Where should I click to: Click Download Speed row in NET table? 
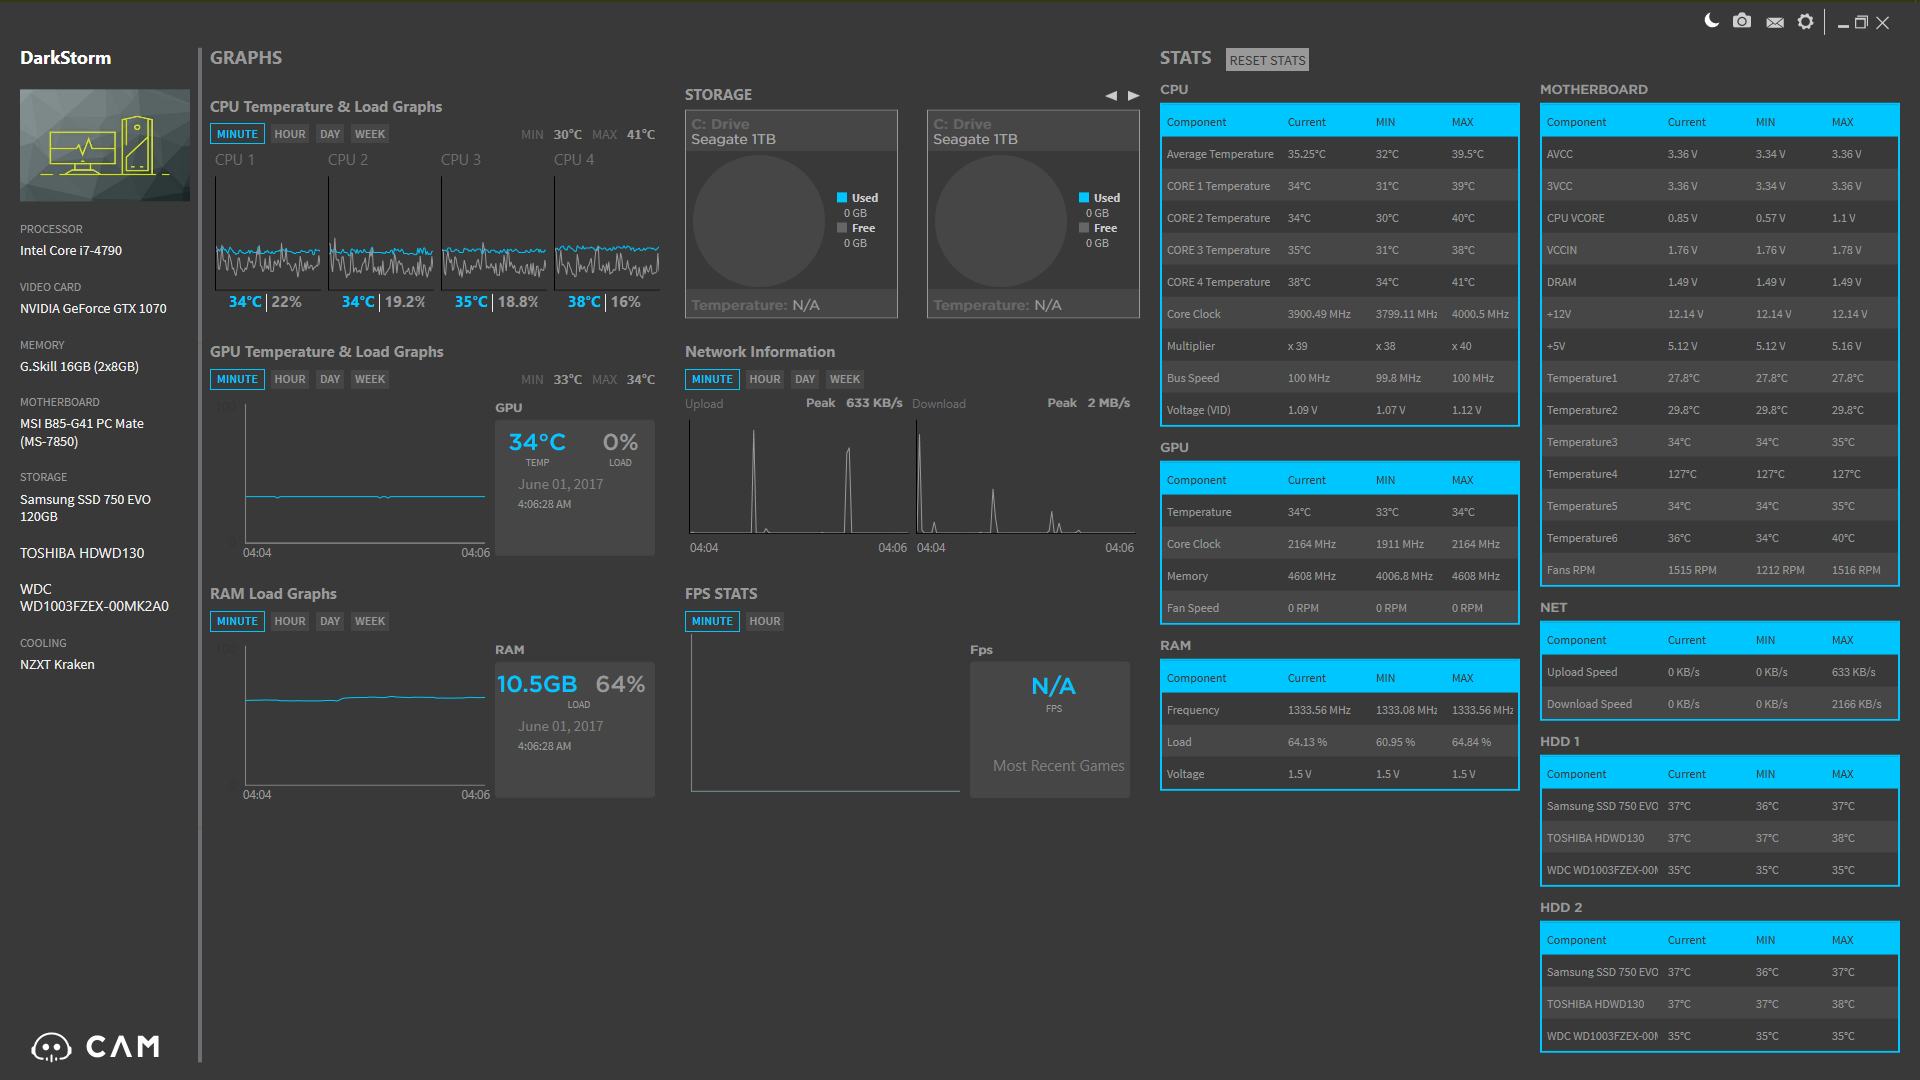pos(1719,704)
